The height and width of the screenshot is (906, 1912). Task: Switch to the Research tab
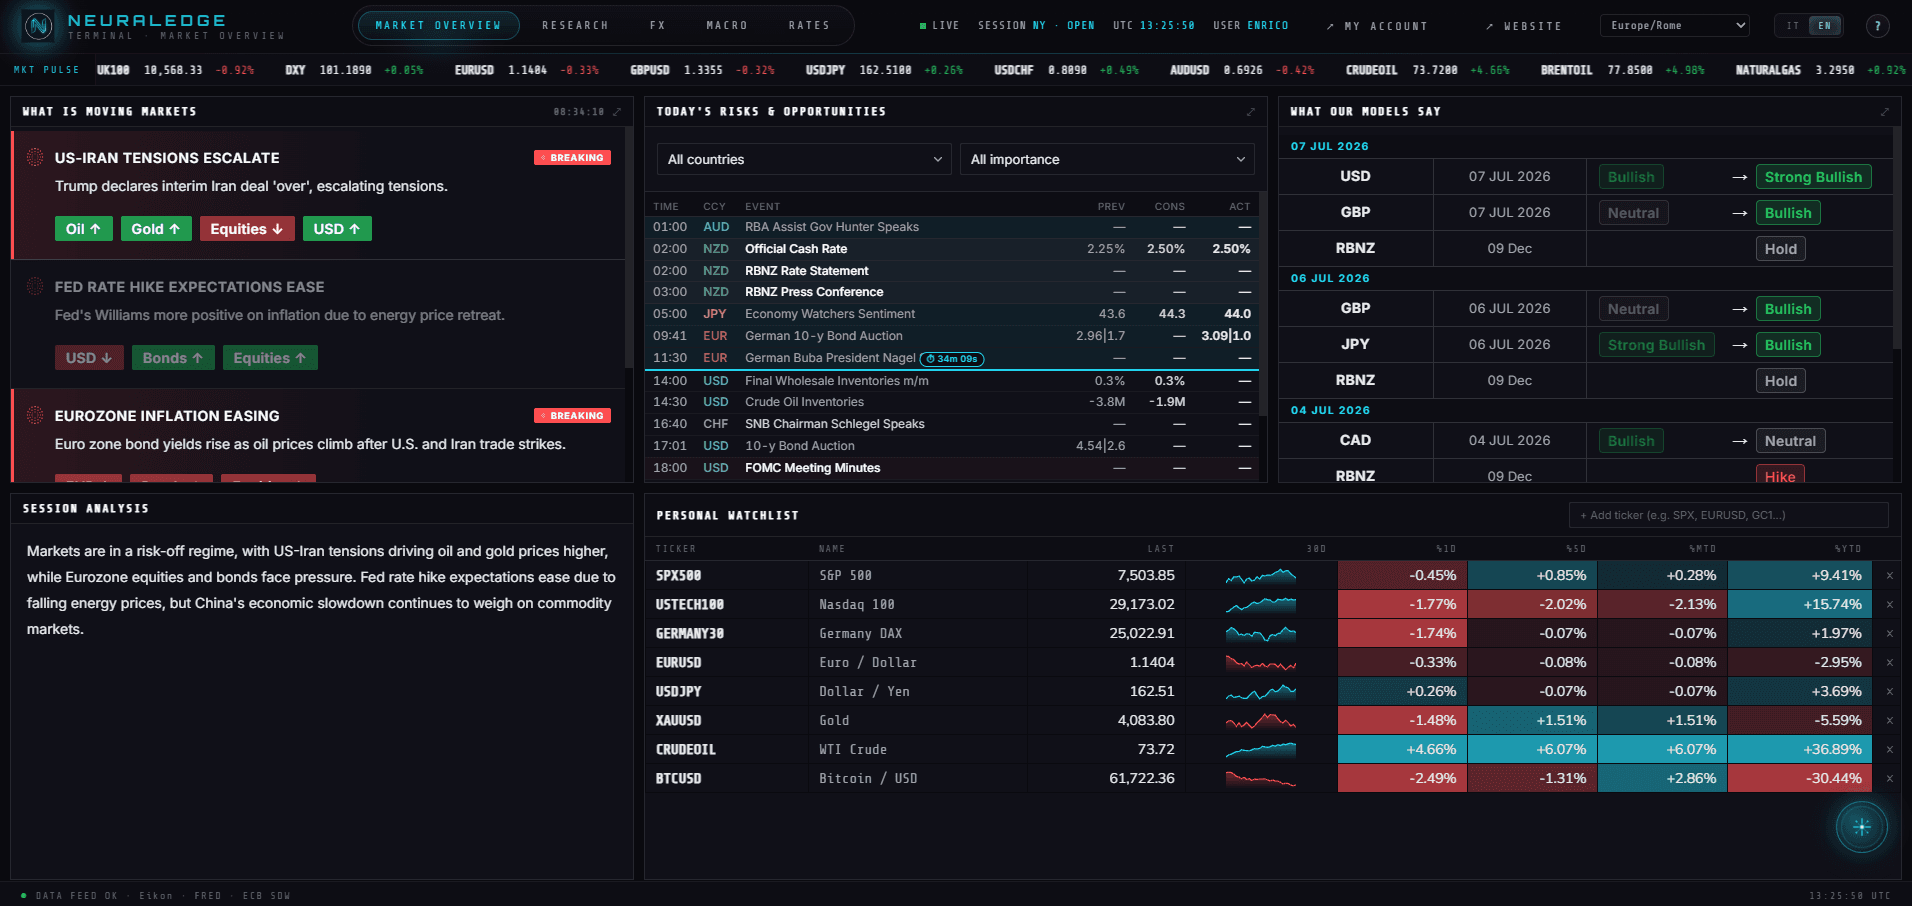click(575, 26)
